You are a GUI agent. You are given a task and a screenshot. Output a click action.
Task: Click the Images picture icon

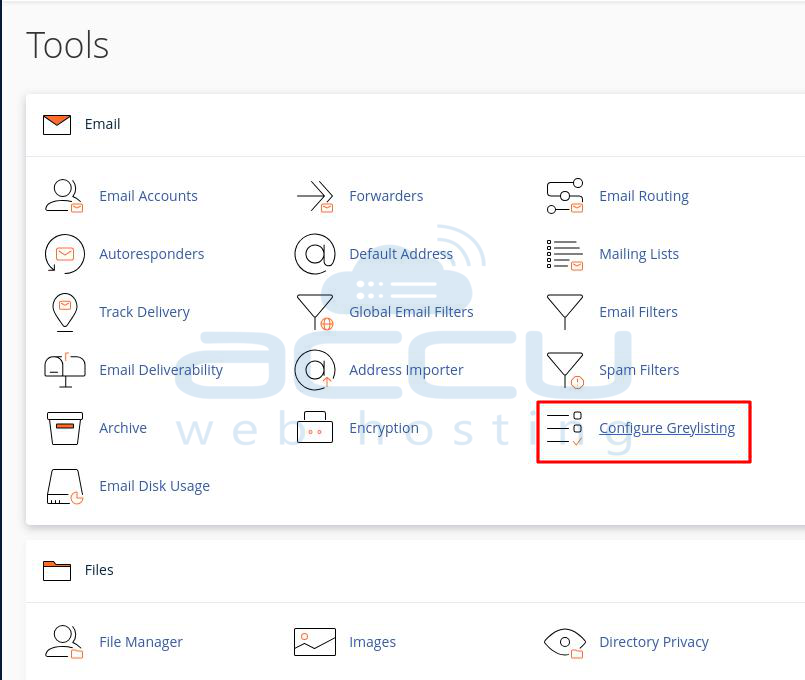(x=315, y=642)
